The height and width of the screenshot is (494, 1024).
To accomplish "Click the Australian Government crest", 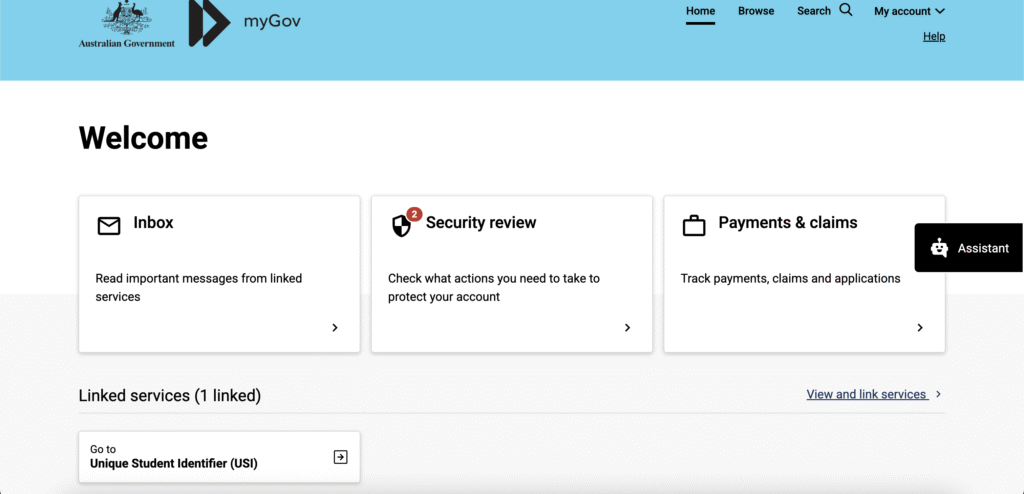I will pyautogui.click(x=126, y=22).
